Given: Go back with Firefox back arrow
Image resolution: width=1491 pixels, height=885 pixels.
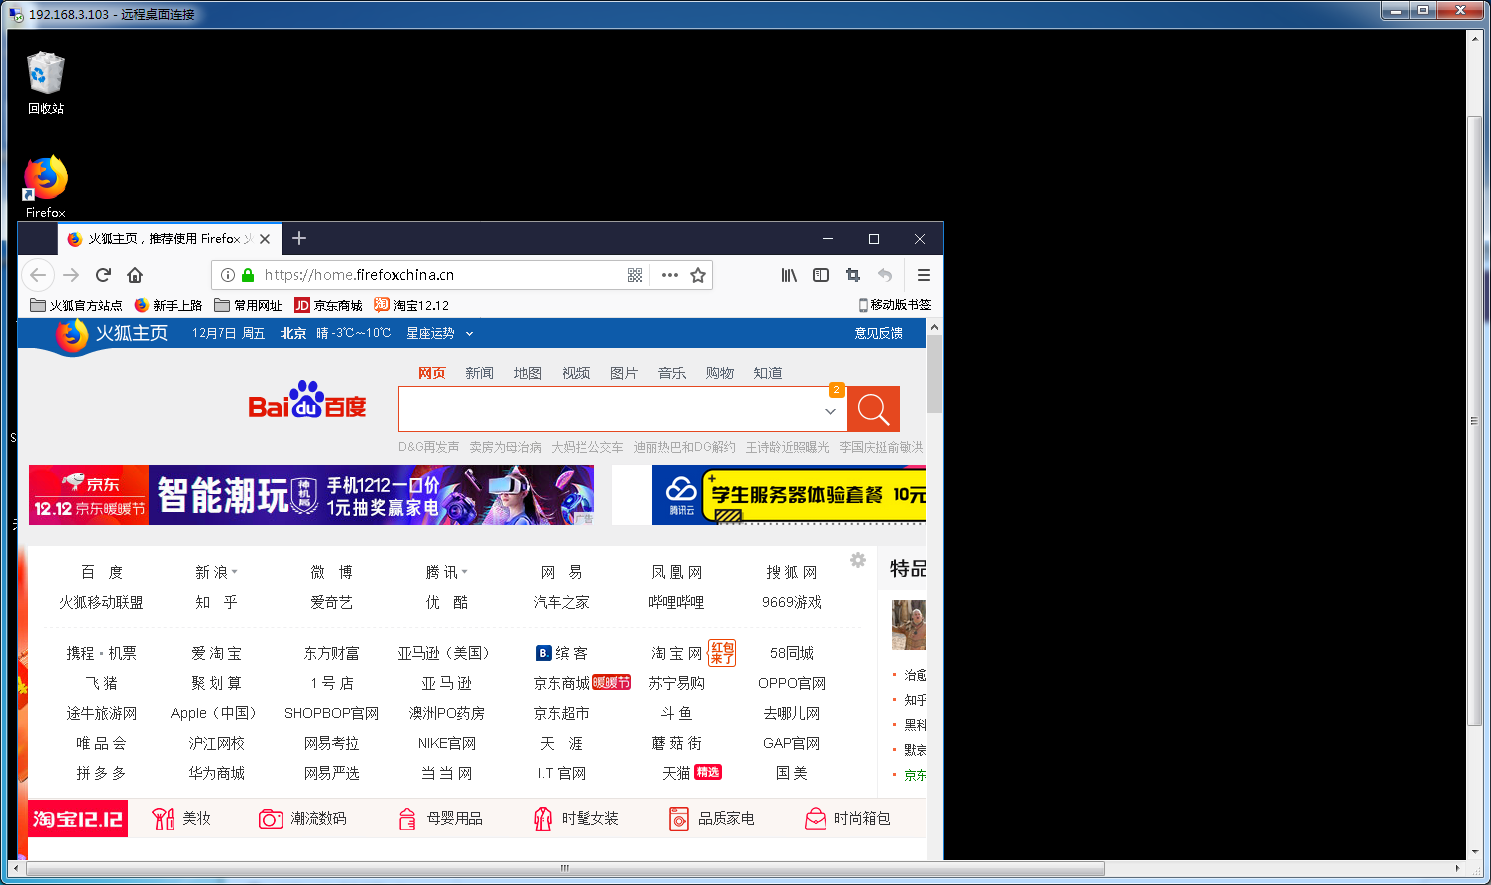Looking at the screenshot, I should click(38, 275).
